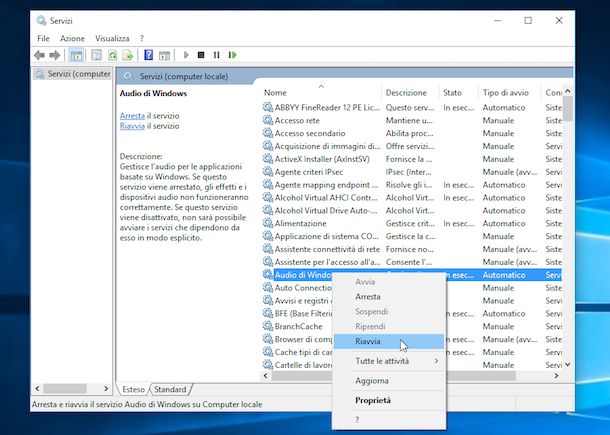Sort by the Nome column header
The width and height of the screenshot is (610, 435).
(321, 93)
